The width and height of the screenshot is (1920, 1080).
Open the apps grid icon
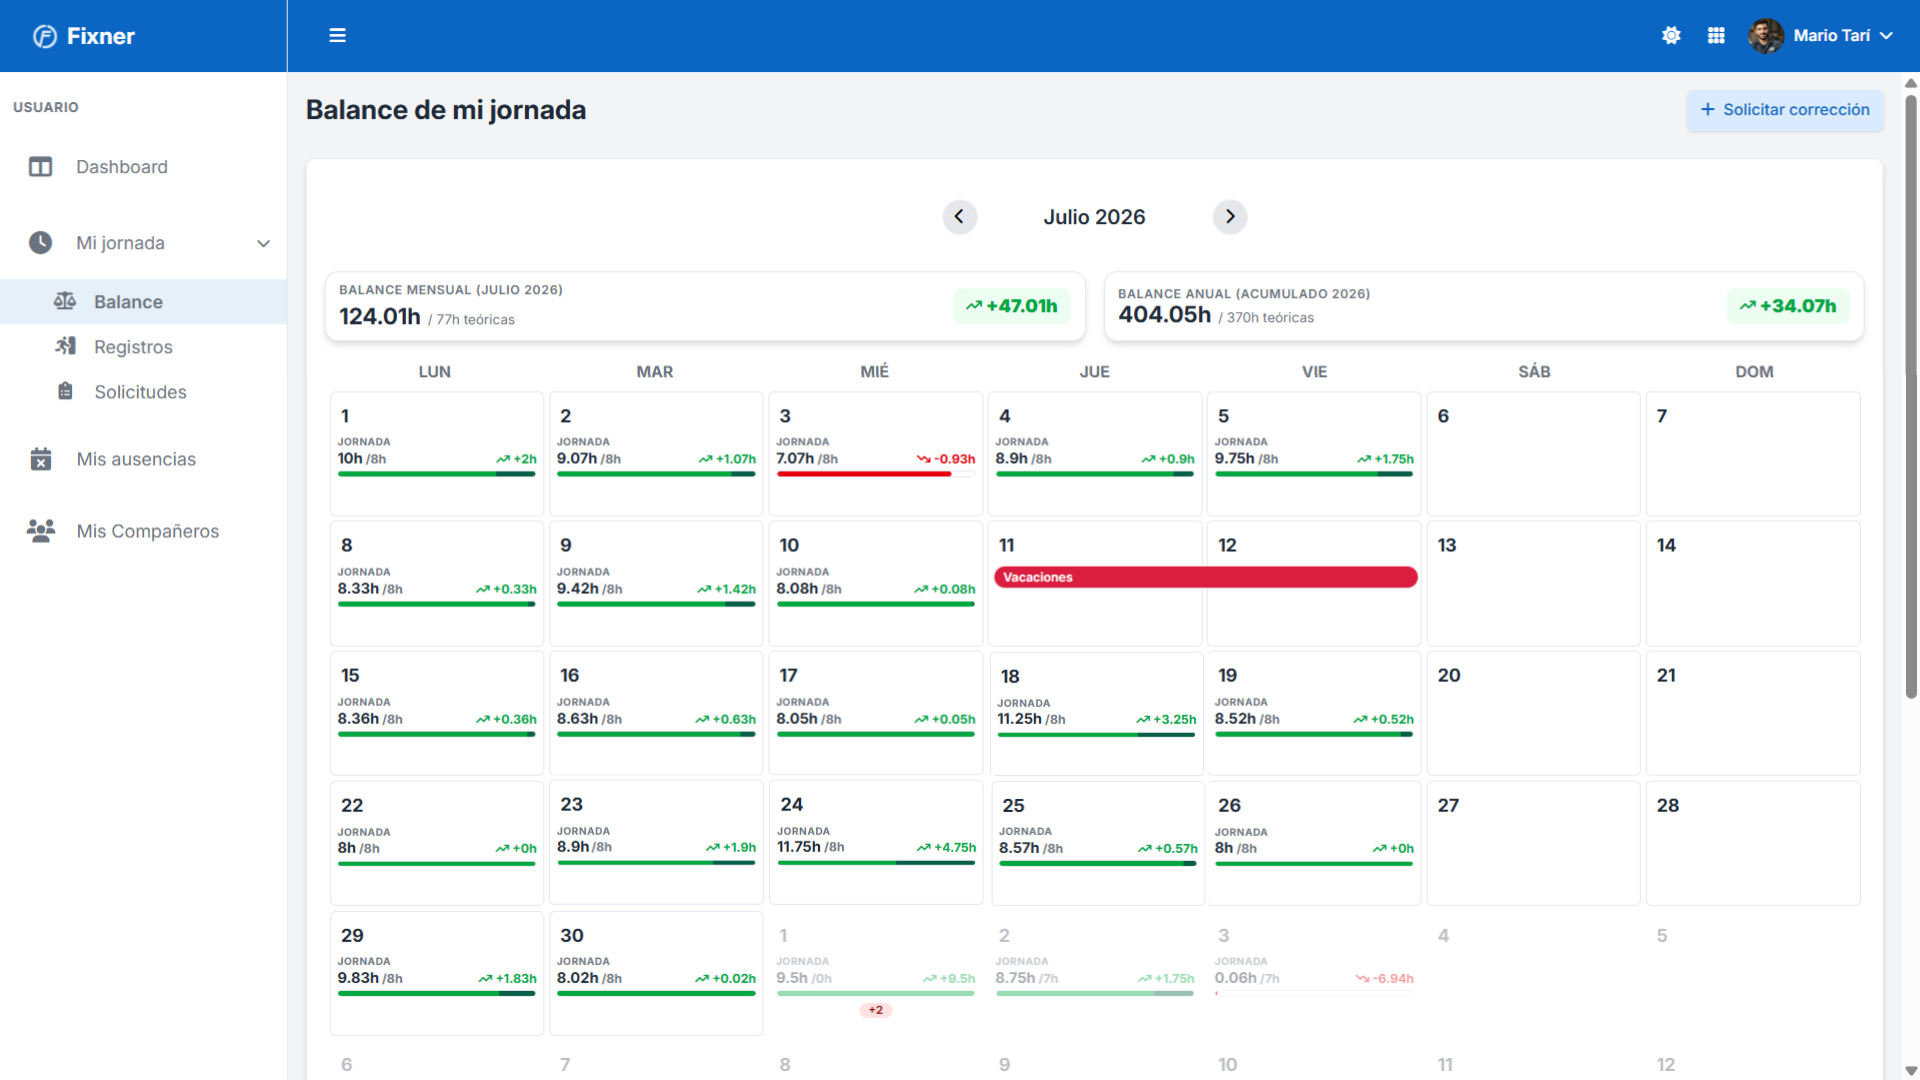[1716, 36]
